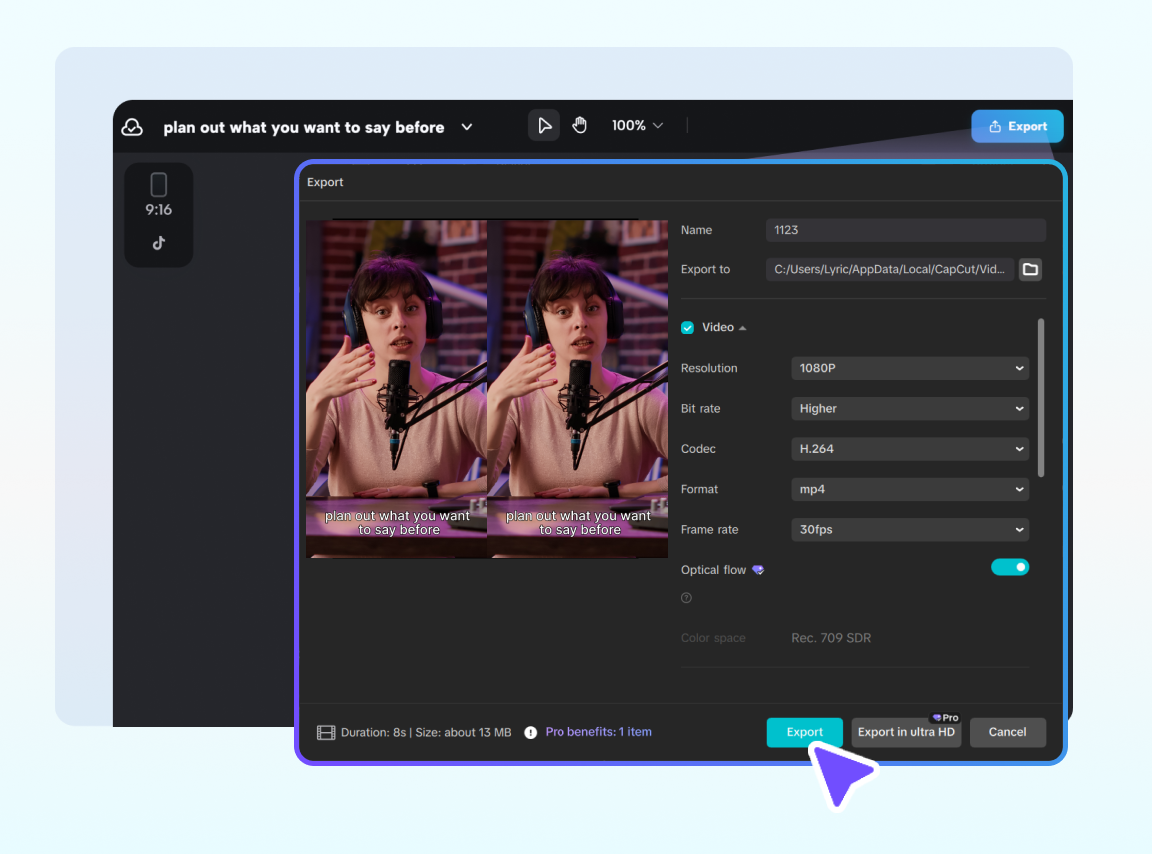Screen dimensions: 1152x854
Task: Click the Export button in the dialog
Action: point(804,732)
